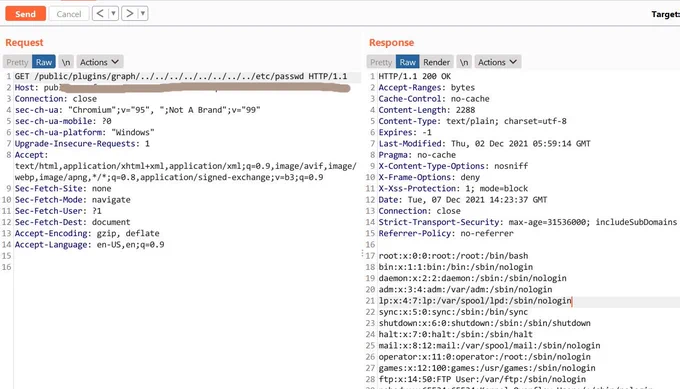The image size is (680, 389).
Task: Click the 'Sec-Fetch-Dest: document' header
Action: pos(72,222)
